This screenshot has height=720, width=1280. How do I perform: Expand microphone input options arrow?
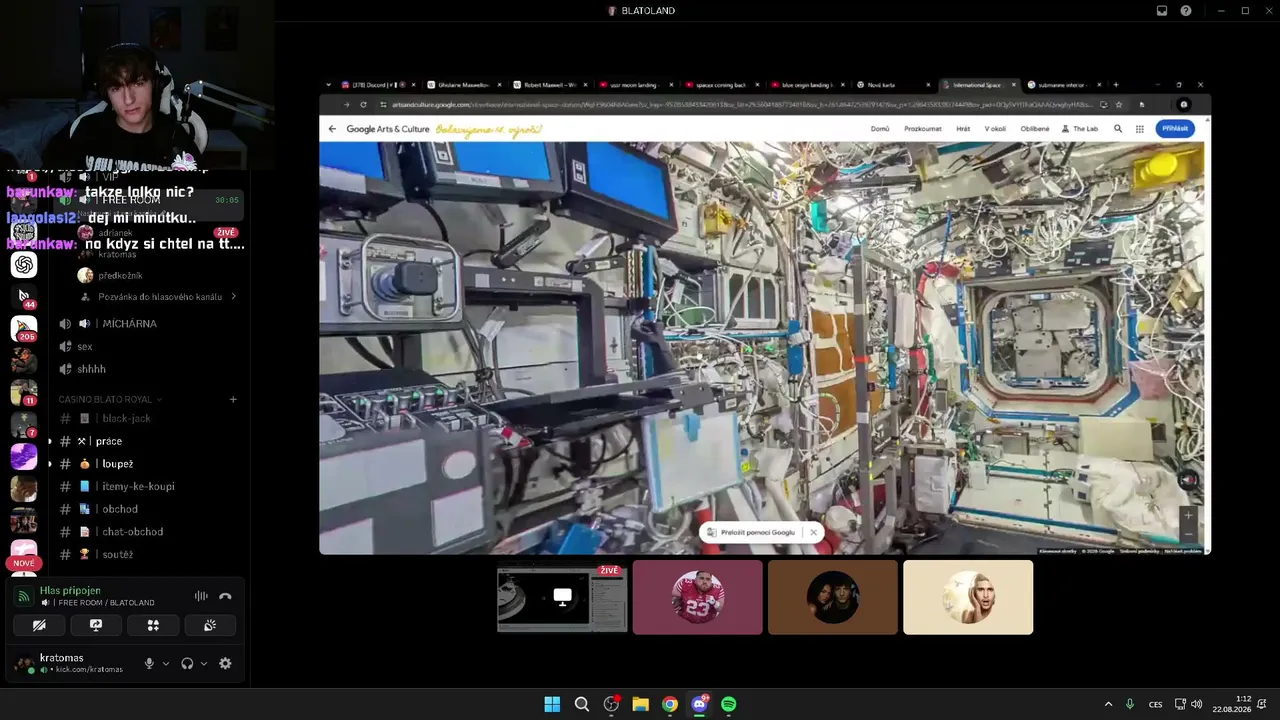[166, 663]
